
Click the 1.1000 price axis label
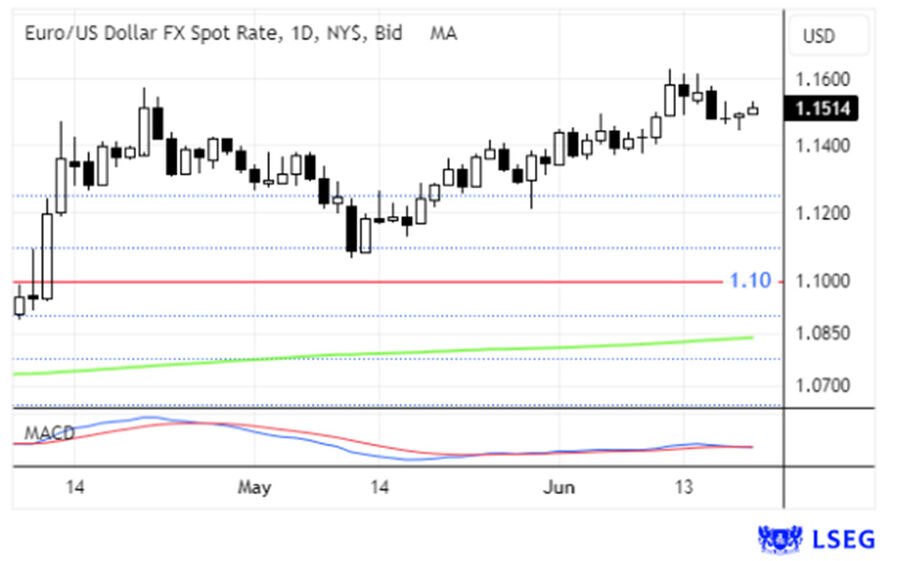(x=822, y=281)
